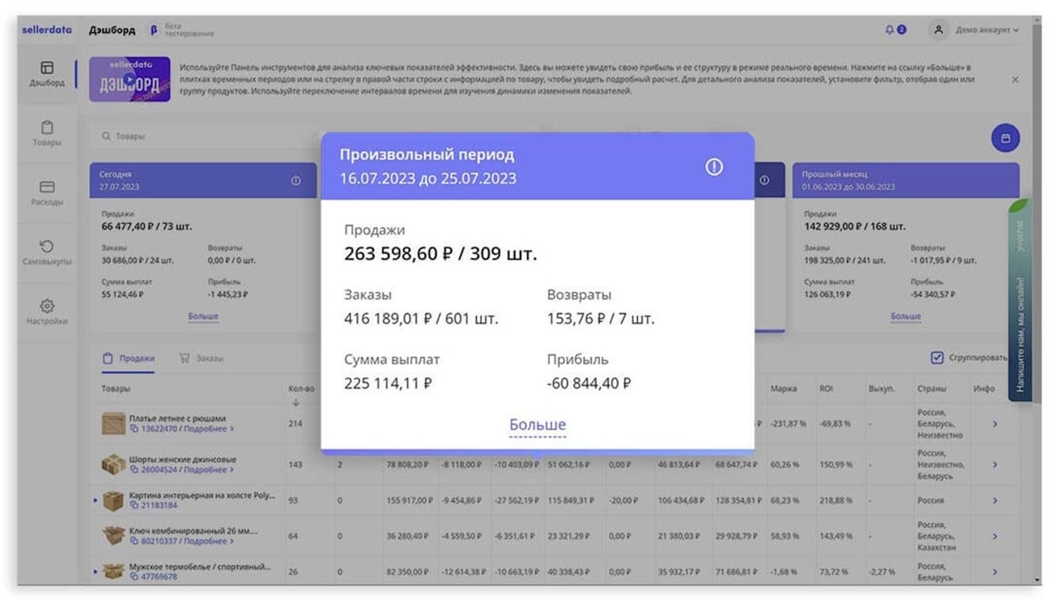Switch to the Заказы tab
Image resolution: width=1059 pixels, height=606 pixels.
pos(201,358)
